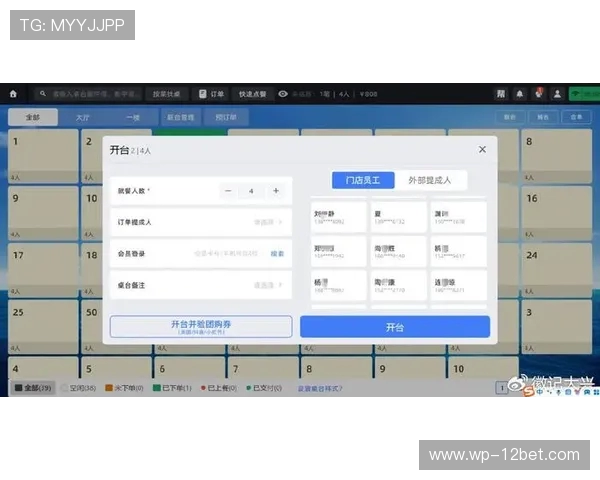Click the 快速点餐 toolbar button
Viewport: 600px width, 480px height.
(x=253, y=94)
